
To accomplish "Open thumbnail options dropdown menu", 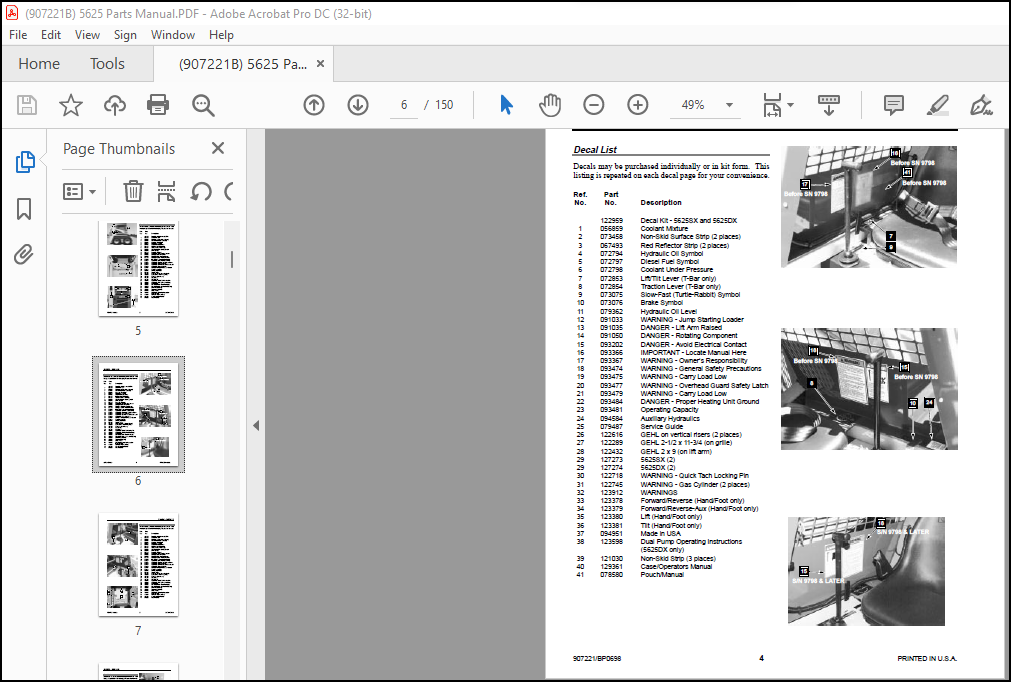I will point(79,191).
